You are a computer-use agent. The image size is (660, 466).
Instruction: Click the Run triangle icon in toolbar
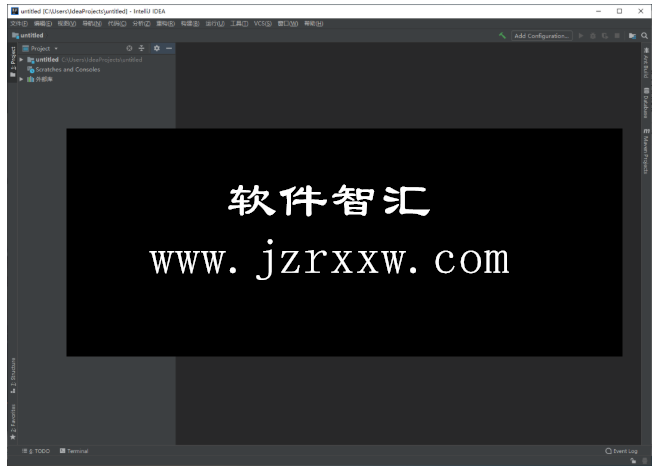tap(581, 36)
